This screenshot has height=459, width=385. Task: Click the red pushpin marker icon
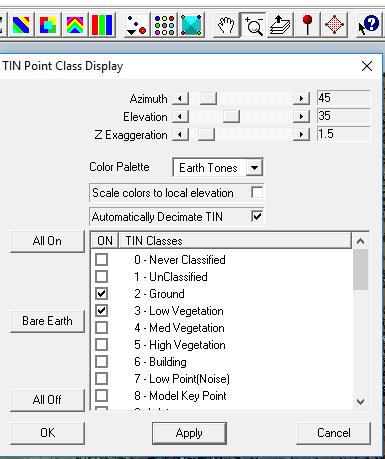tap(307, 25)
